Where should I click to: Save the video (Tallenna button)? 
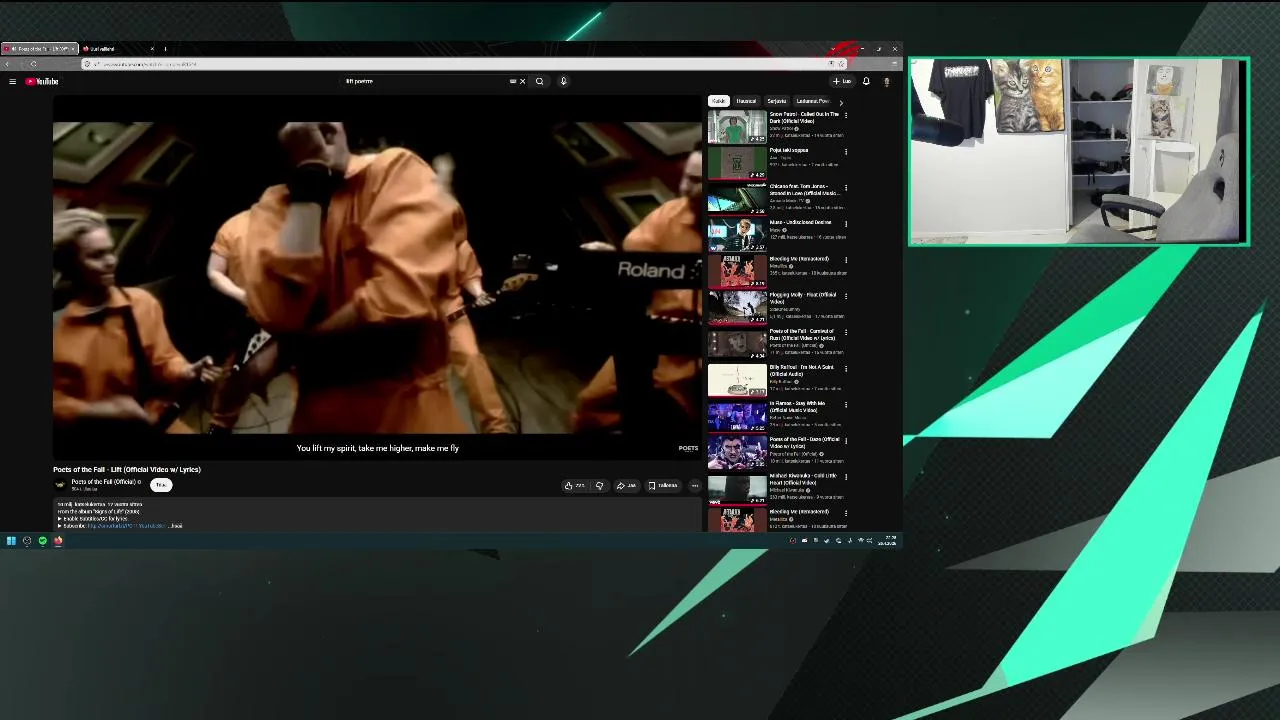tap(663, 486)
